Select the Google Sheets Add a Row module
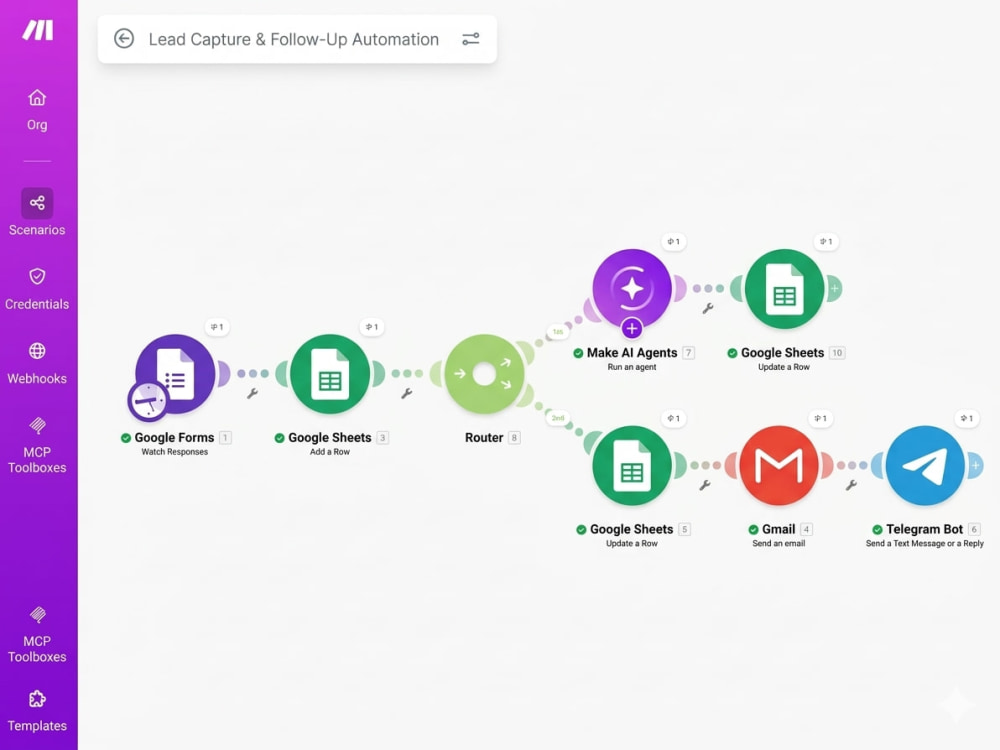 point(330,374)
